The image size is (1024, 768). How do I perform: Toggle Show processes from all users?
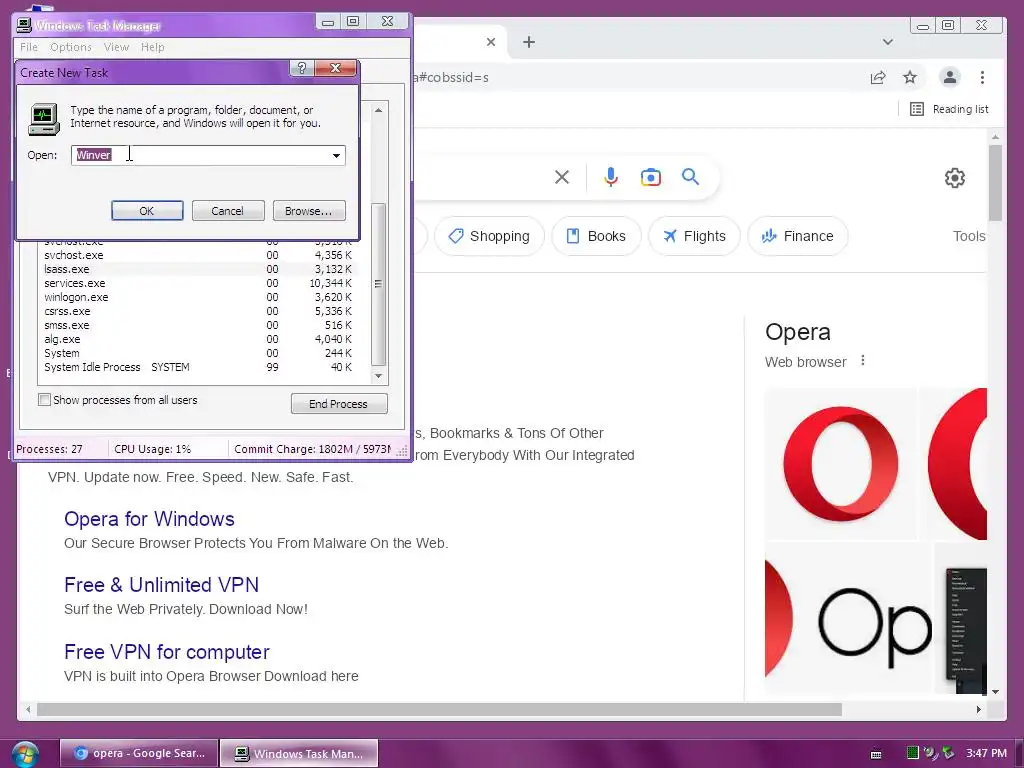(x=44, y=400)
